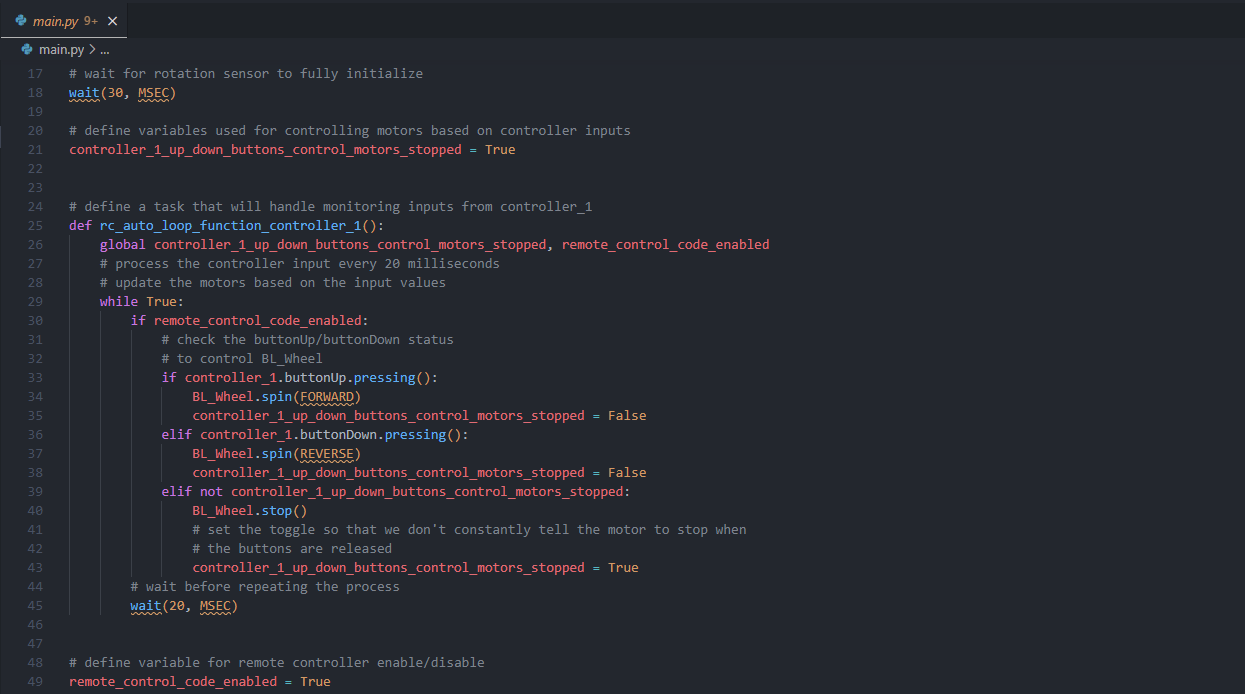Click line number 25 in the gutter
The width and height of the screenshot is (1245, 694).
35,226
